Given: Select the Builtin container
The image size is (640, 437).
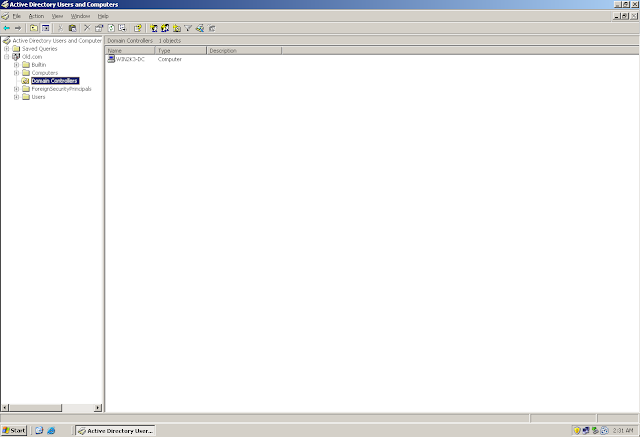Looking at the screenshot, I should tap(39, 65).
